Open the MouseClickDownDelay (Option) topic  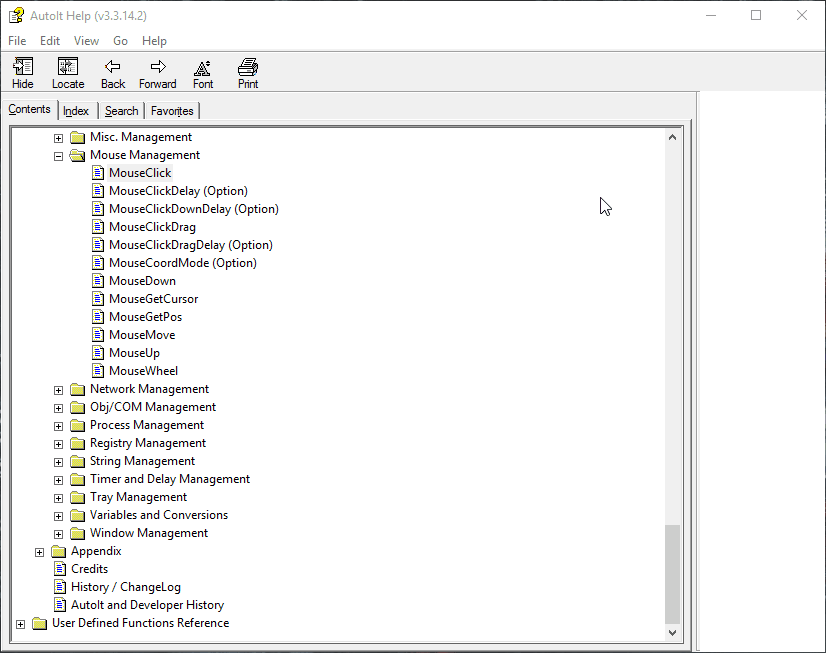click(194, 209)
